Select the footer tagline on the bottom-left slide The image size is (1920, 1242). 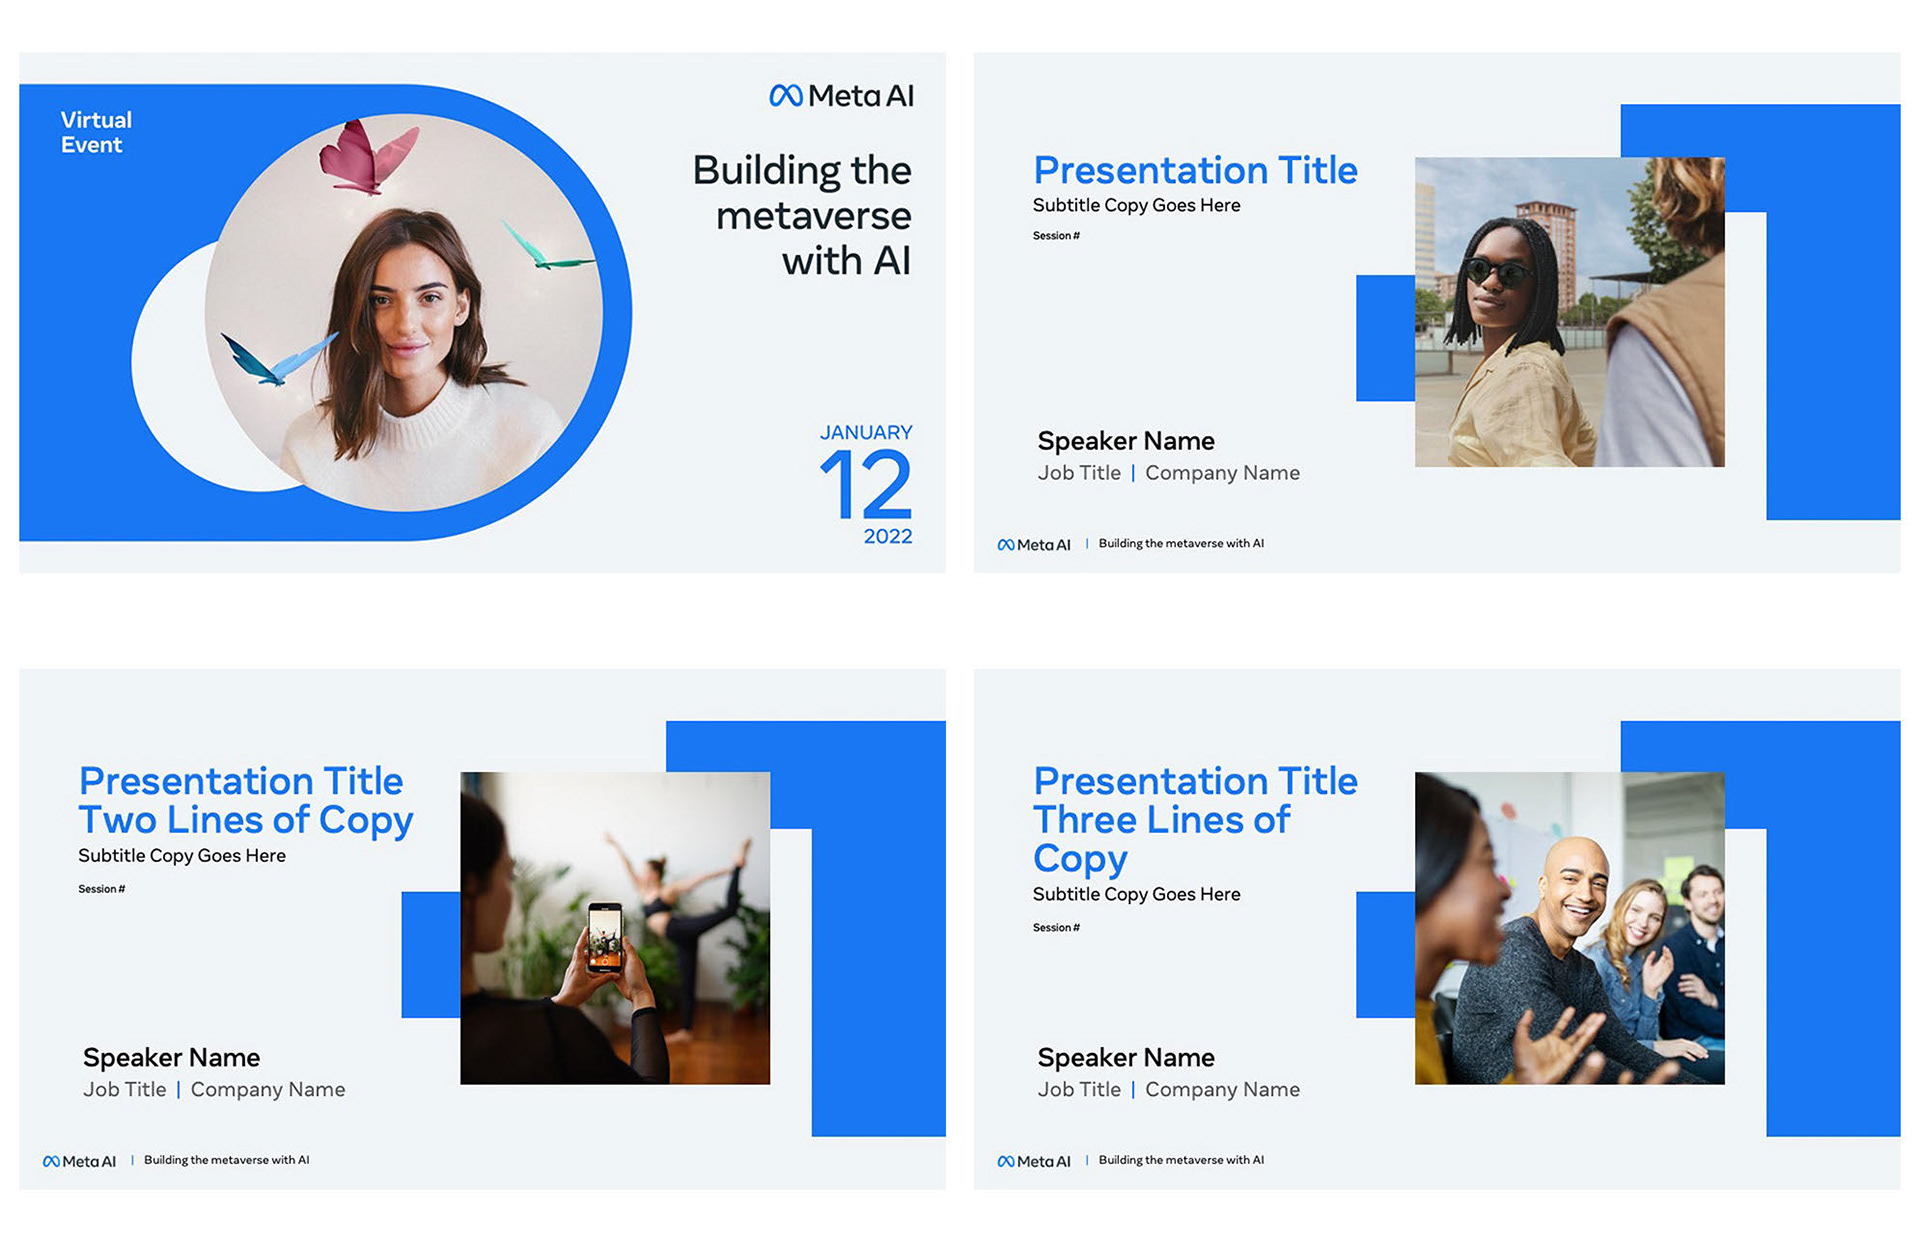pyautogui.click(x=226, y=1160)
